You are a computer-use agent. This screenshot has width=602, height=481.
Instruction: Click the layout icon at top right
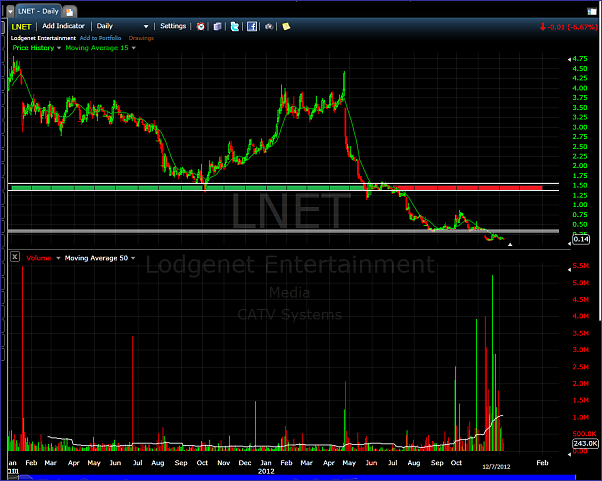[x=592, y=12]
